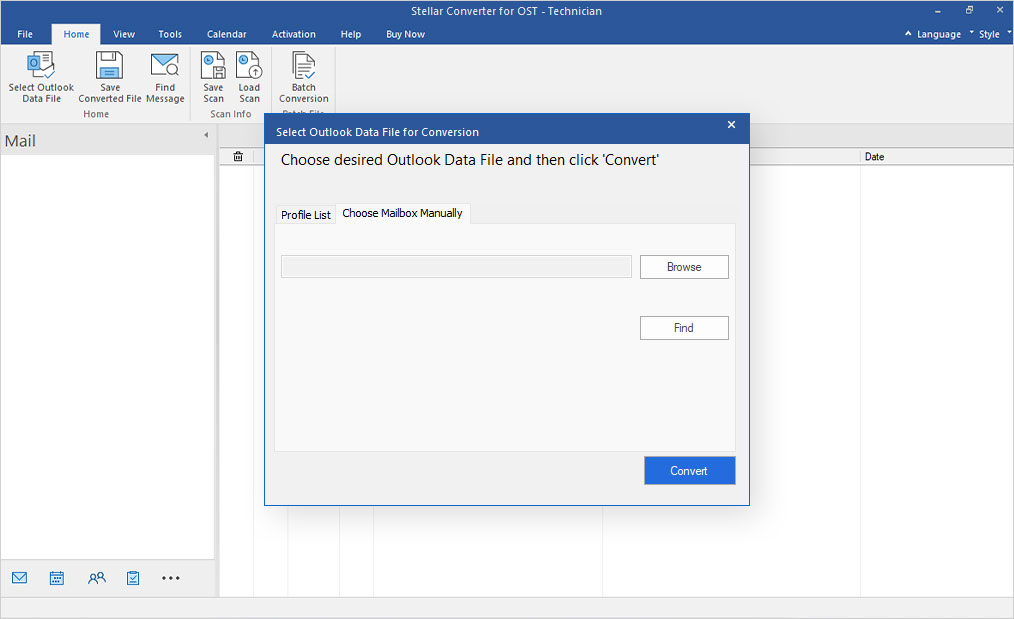The image size is (1014, 619).
Task: Click the file path input field
Action: (455, 266)
